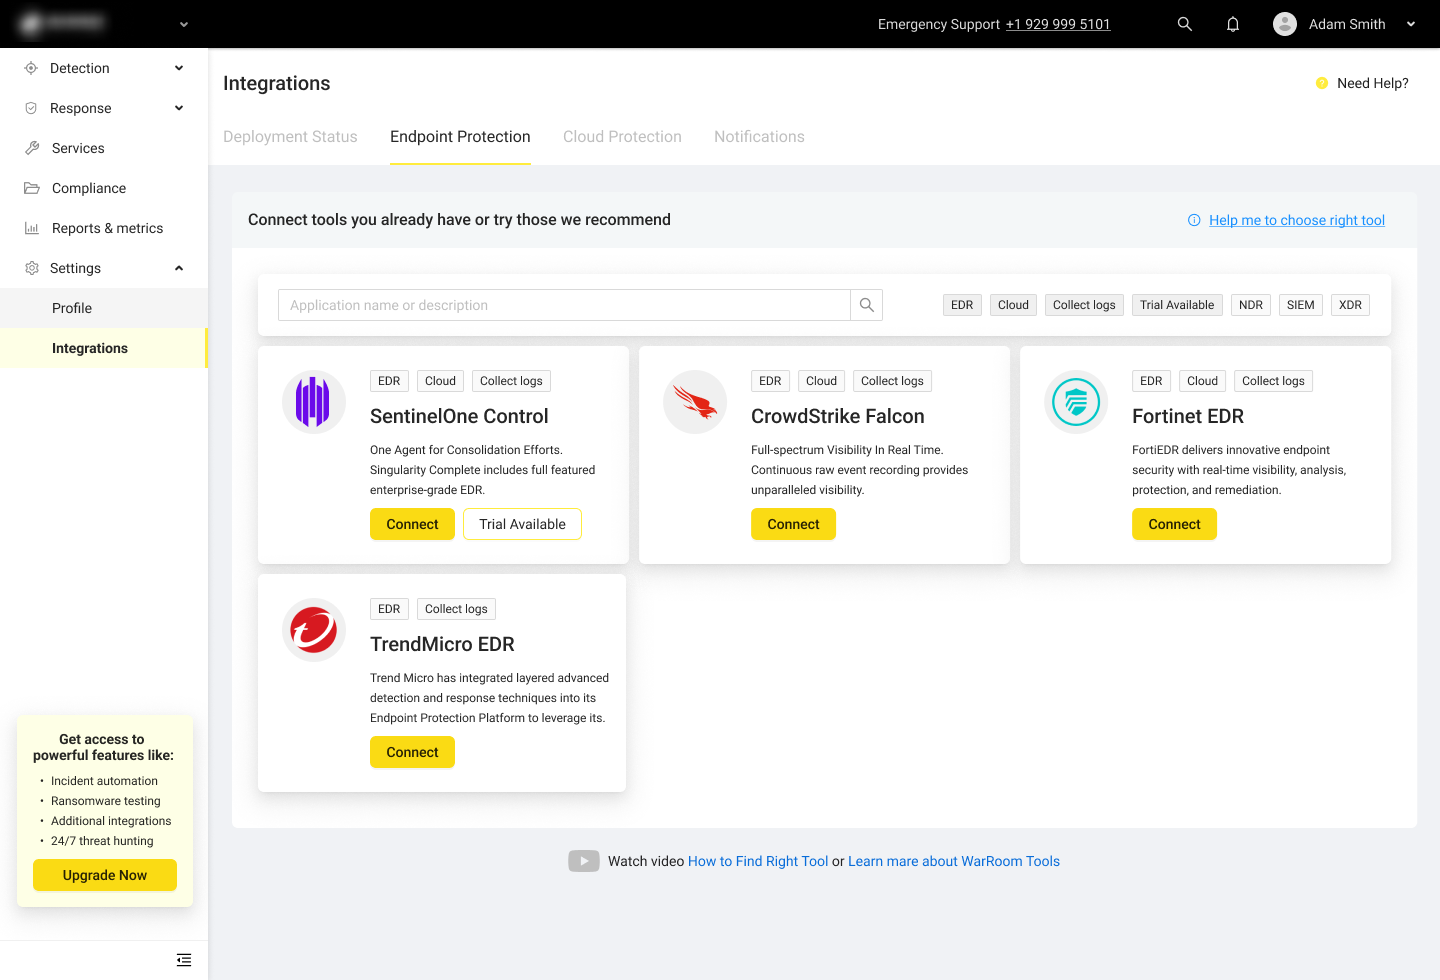The width and height of the screenshot is (1440, 980).
Task: Open the notifications bell icon
Action: 1233,24
